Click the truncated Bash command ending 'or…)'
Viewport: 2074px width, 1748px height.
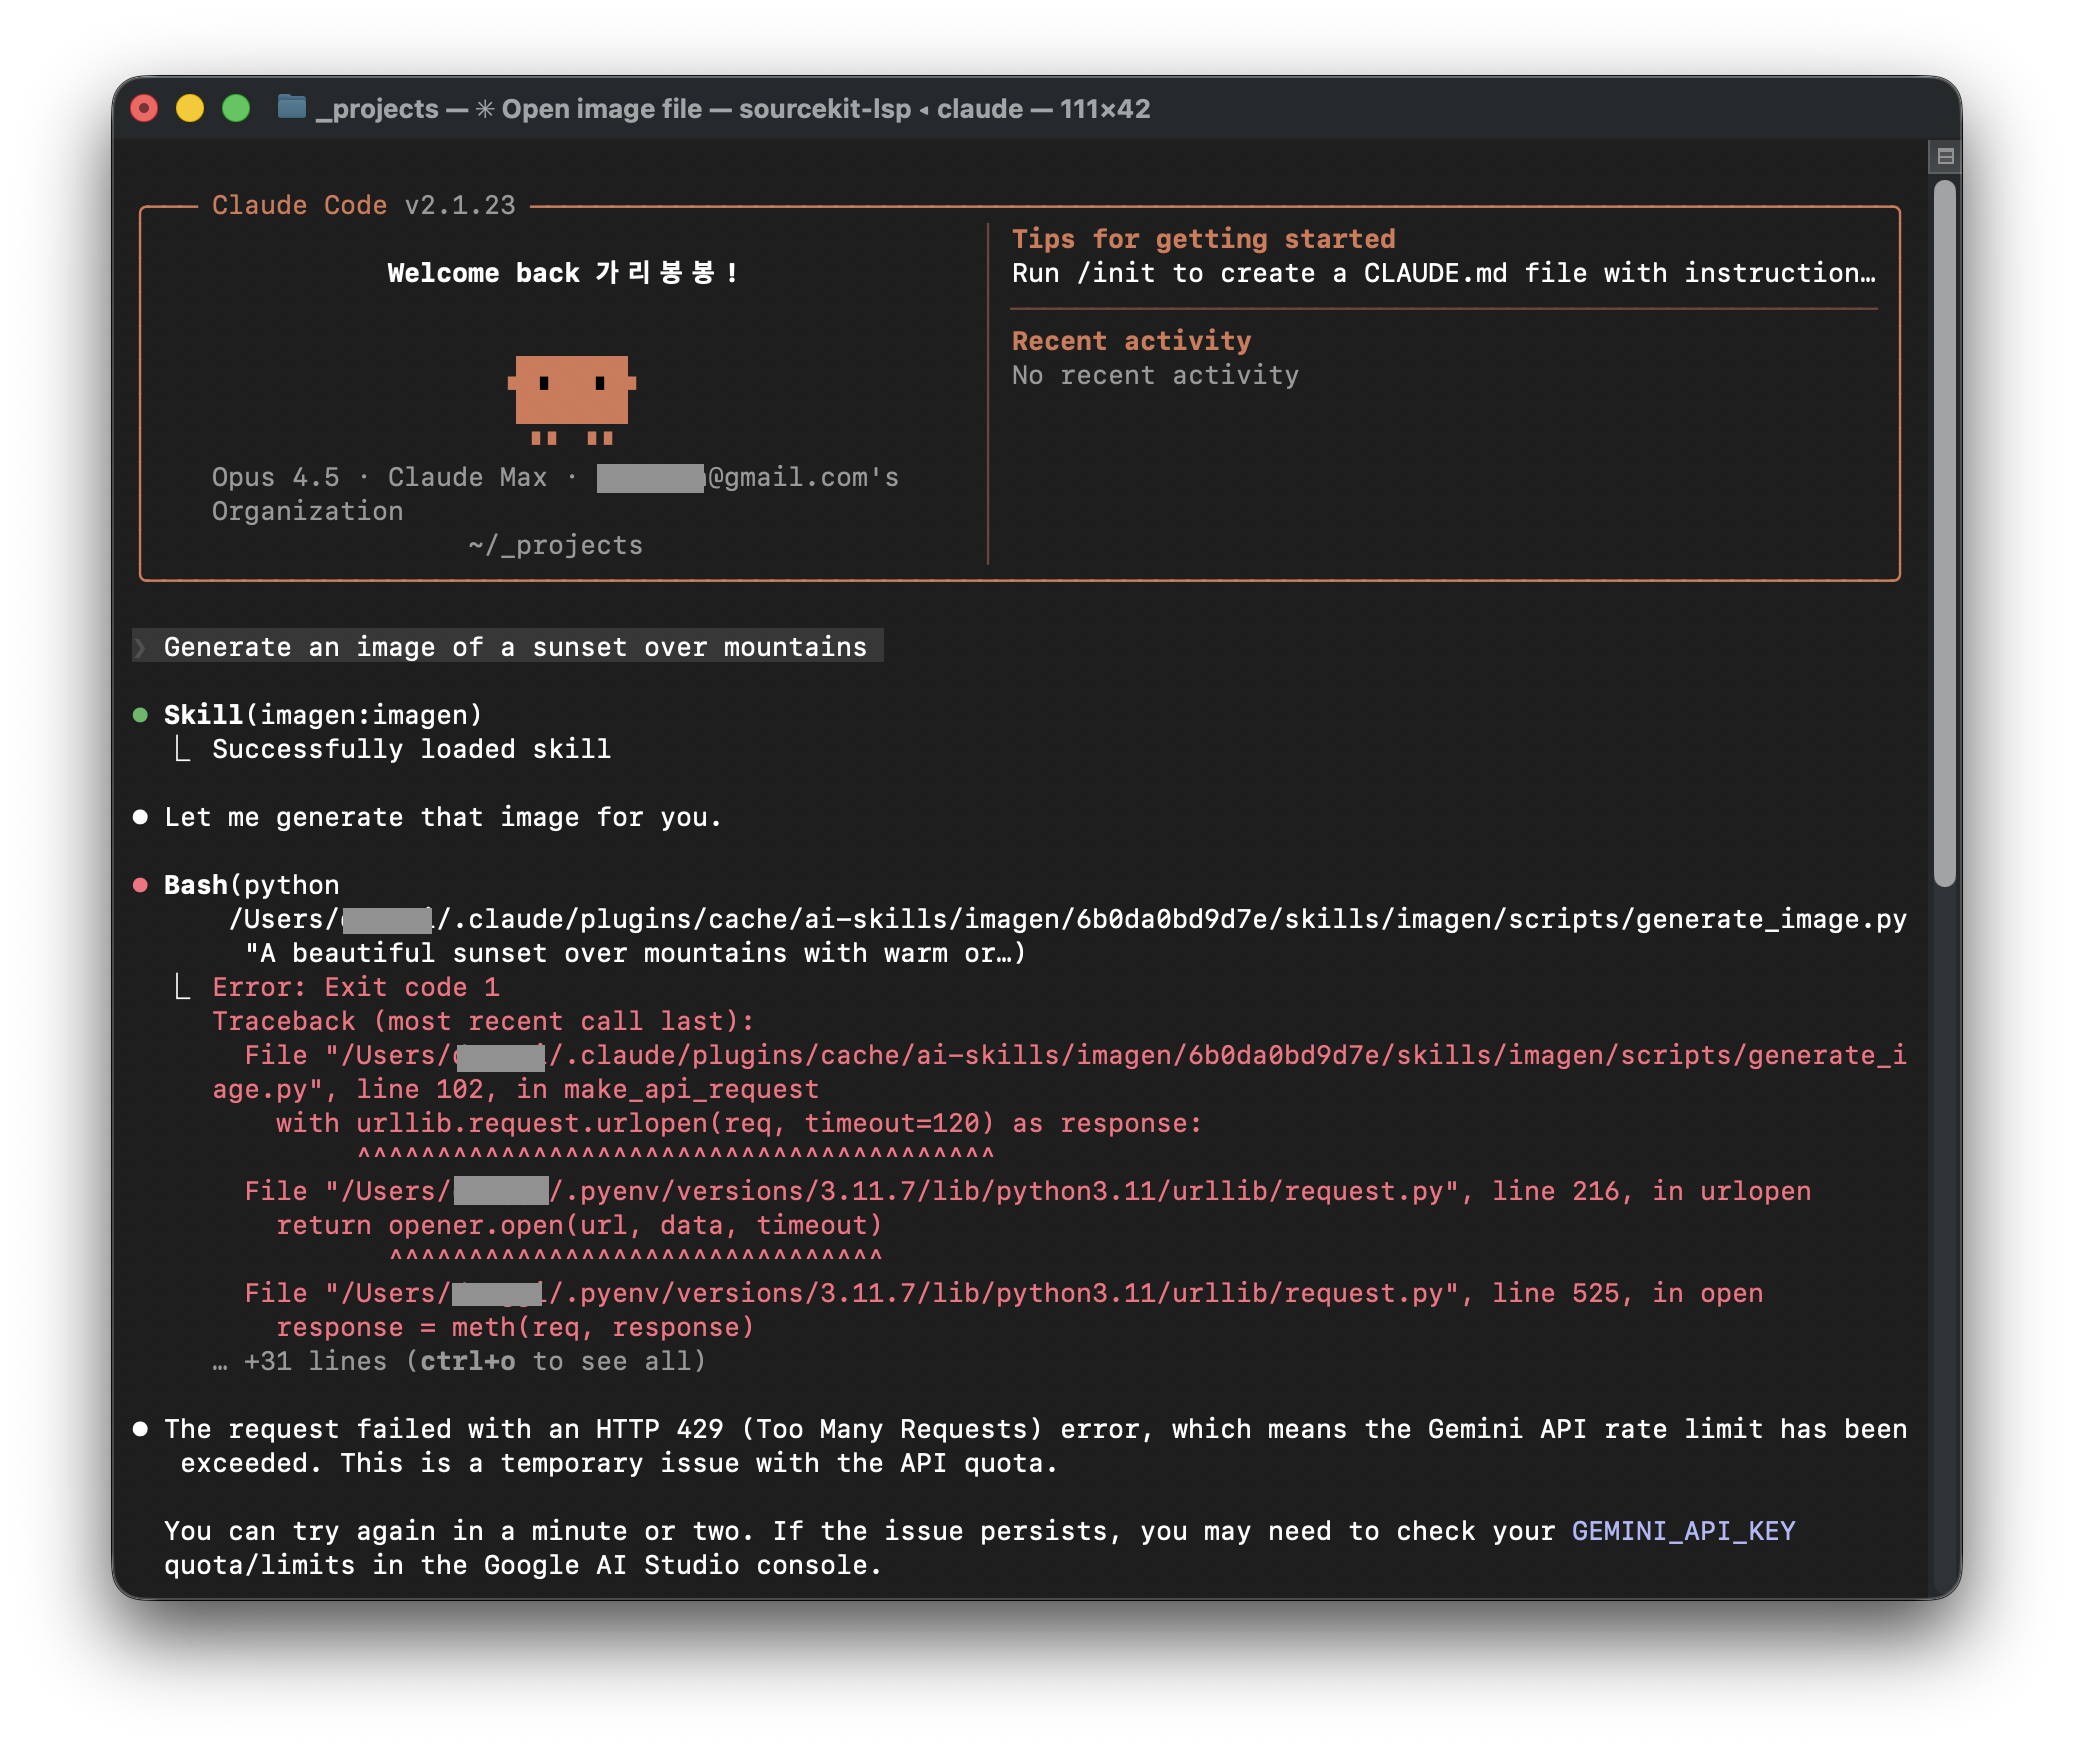pos(636,953)
